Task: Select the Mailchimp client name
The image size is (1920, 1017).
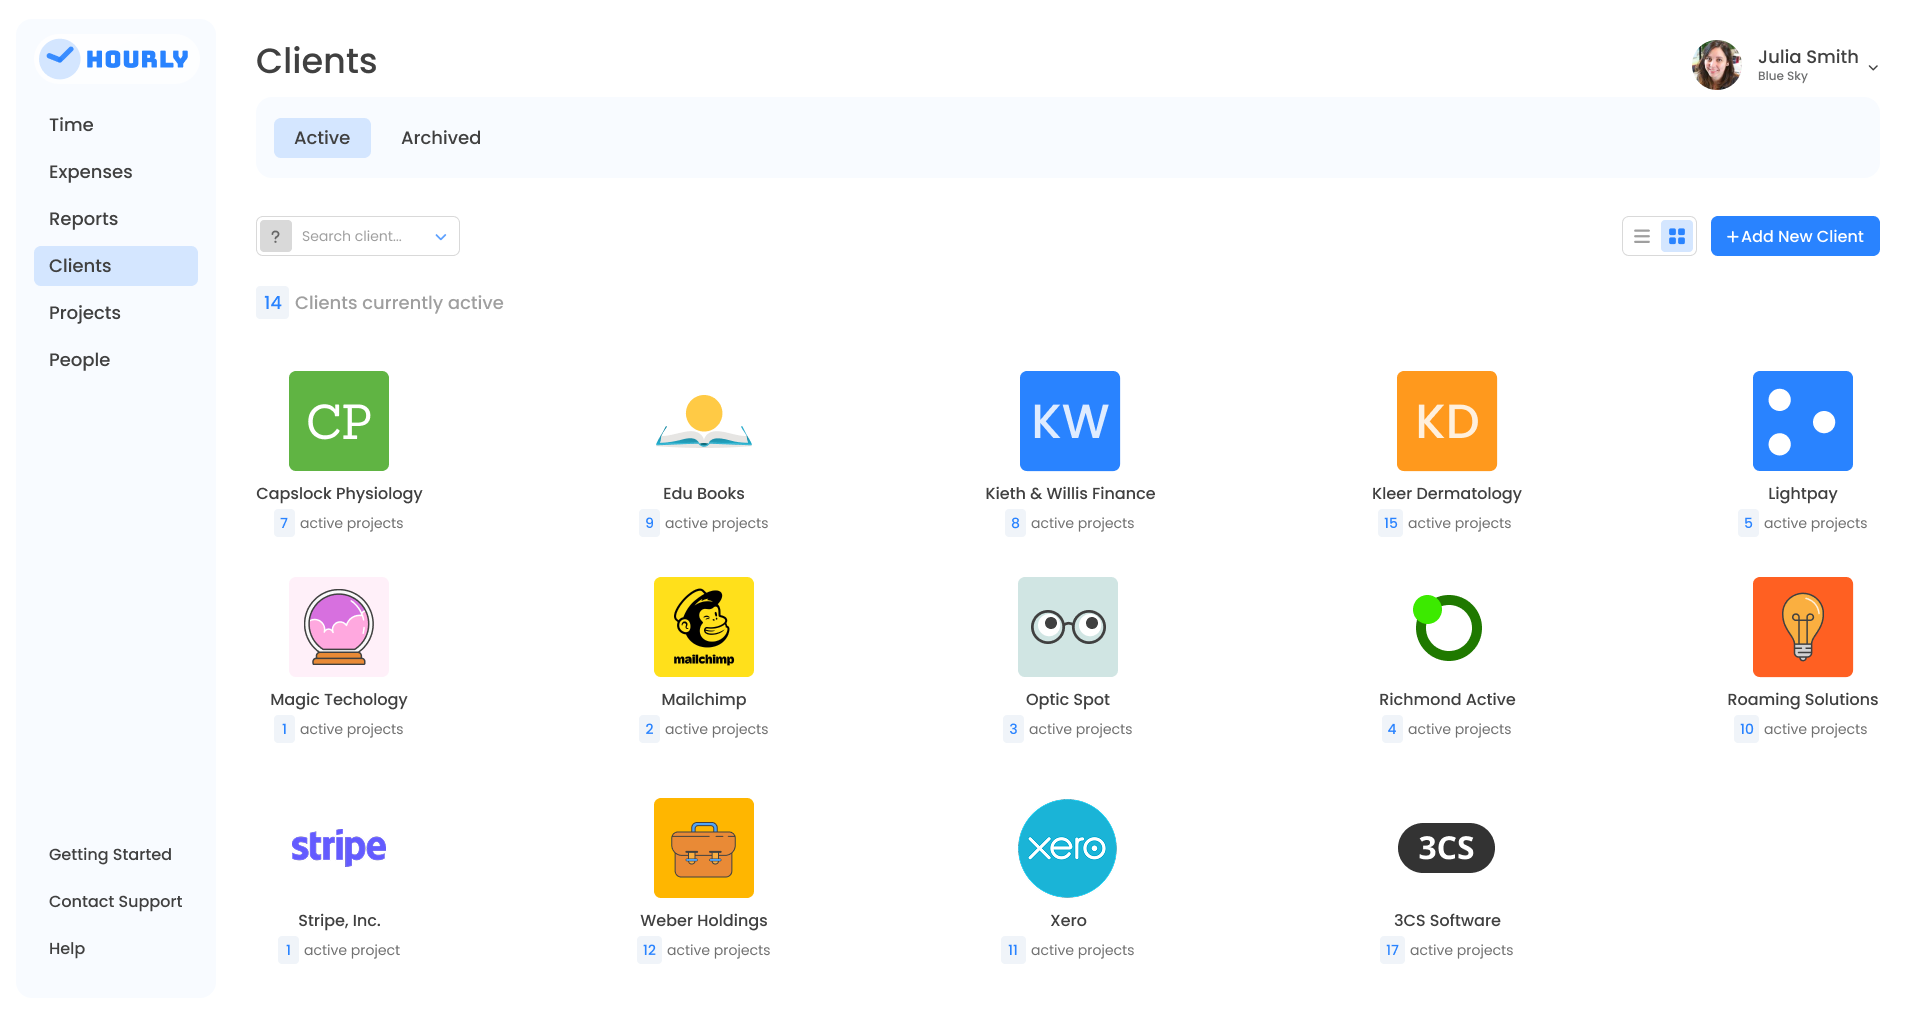Action: (x=704, y=700)
